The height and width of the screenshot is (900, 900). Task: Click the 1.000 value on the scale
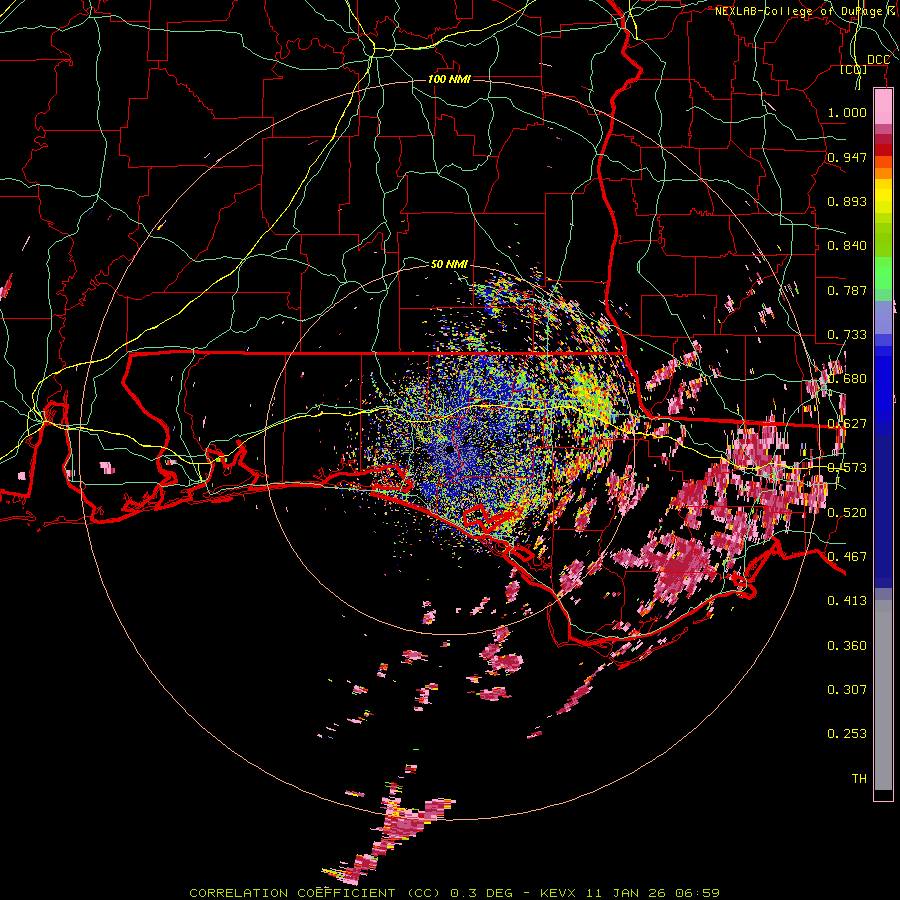(847, 112)
